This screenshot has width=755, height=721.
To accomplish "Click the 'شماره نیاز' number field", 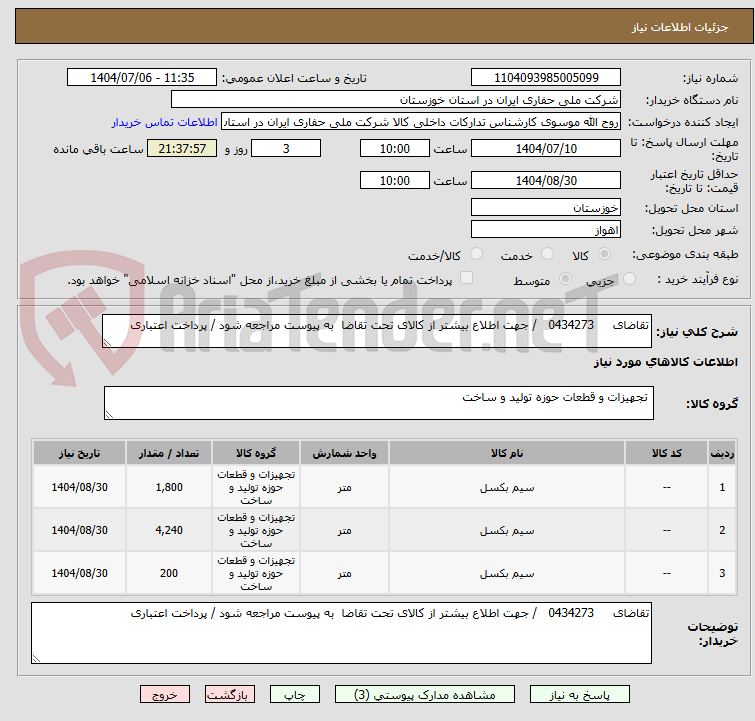I will pos(546,78).
